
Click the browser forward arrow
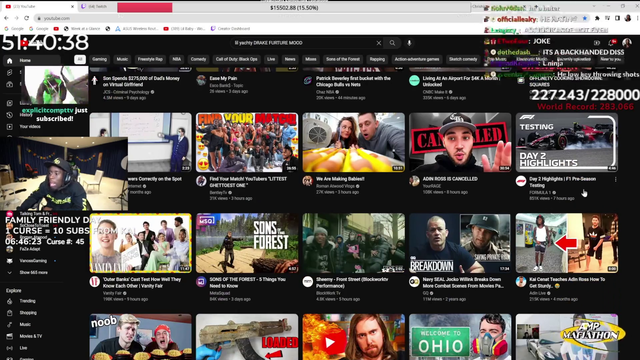coord(16,18)
